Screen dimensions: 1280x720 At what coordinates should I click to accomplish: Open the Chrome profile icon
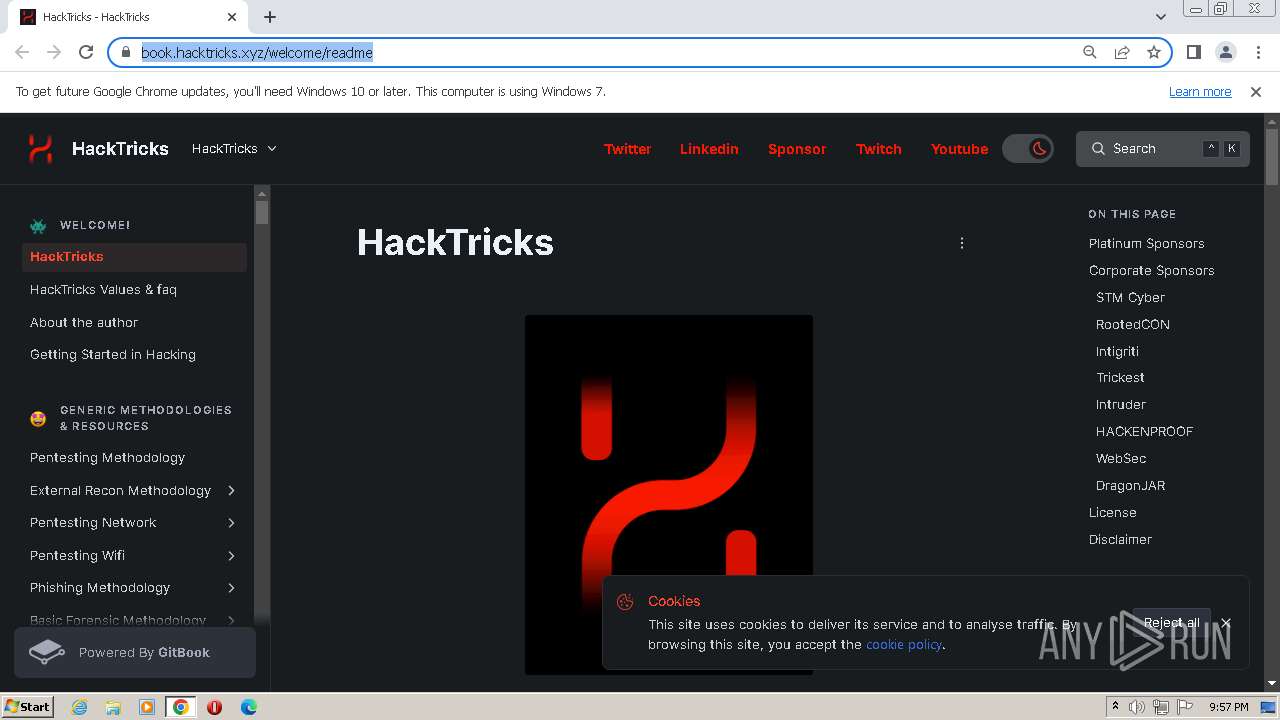[1225, 52]
